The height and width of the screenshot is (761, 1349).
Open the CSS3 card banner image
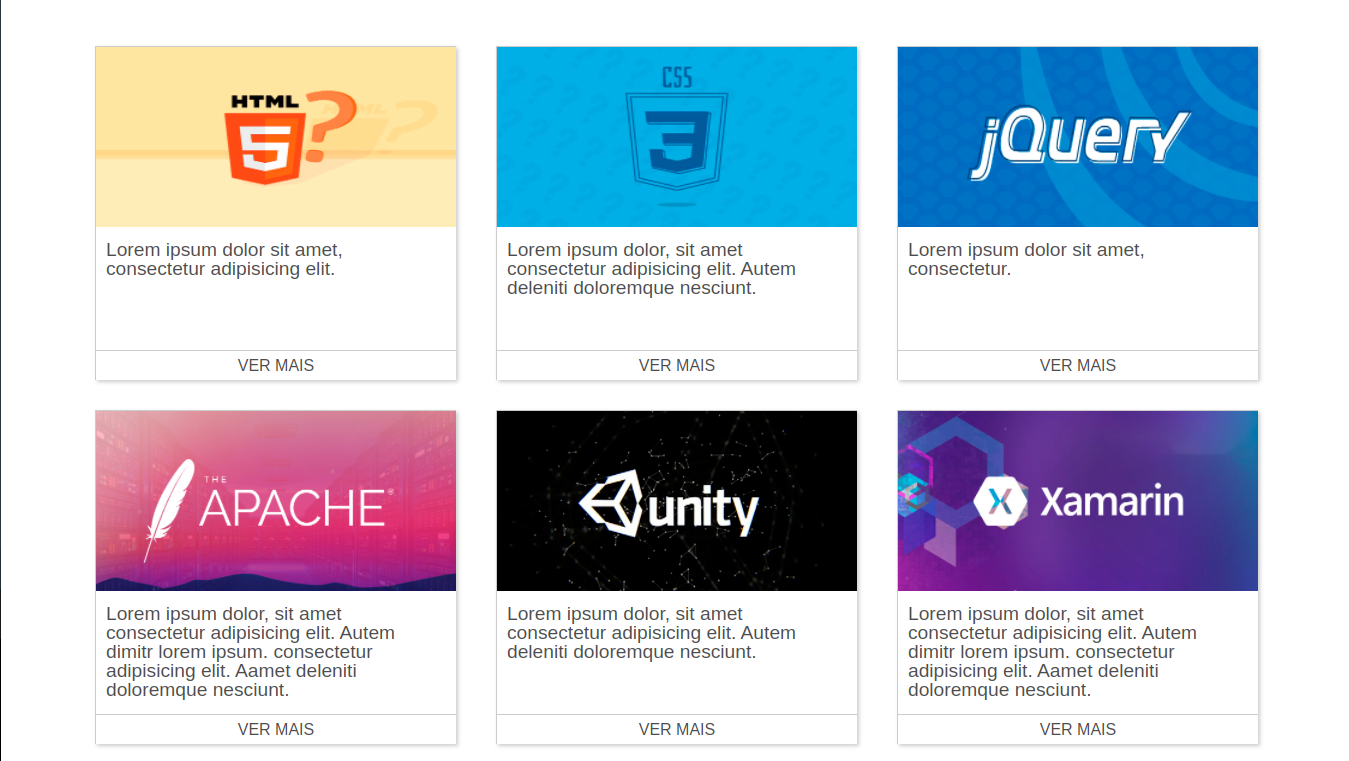[x=677, y=137]
